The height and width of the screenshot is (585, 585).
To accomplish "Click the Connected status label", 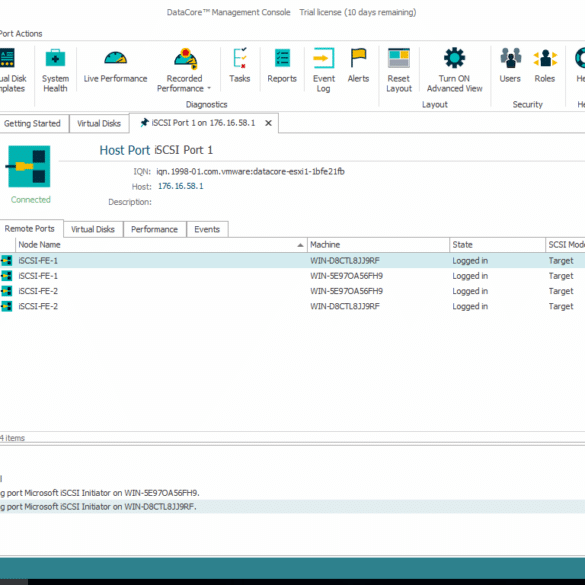I will coord(31,200).
